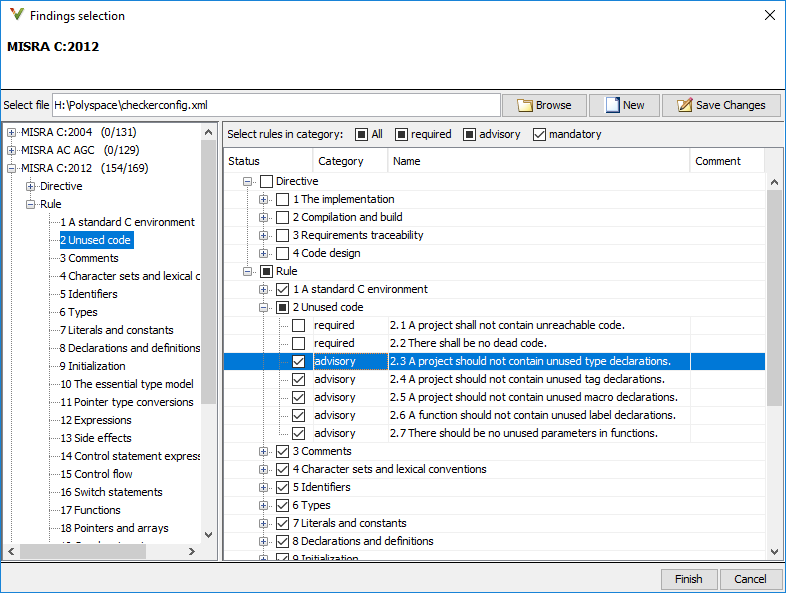Uncheck rule 2.7 unused parameters checkbox
786x593 pixels.
point(298,434)
